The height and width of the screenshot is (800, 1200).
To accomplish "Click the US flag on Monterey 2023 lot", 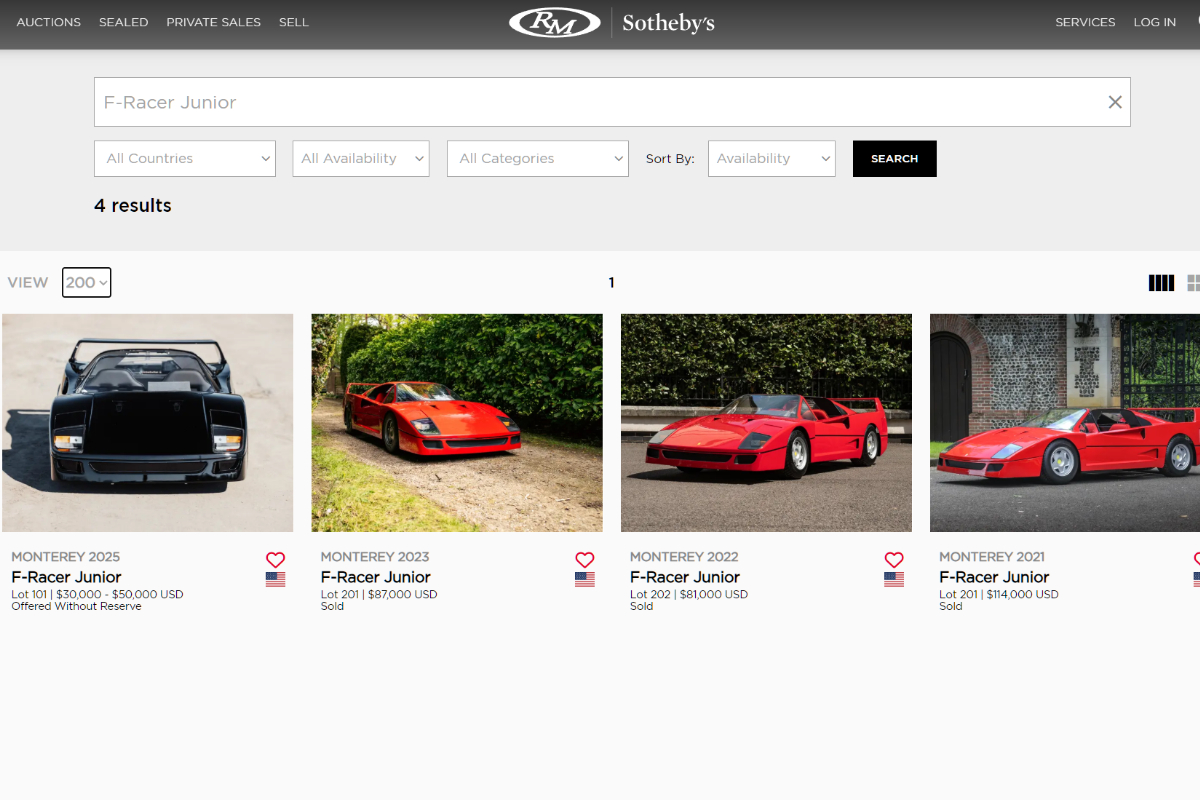I will [585, 579].
